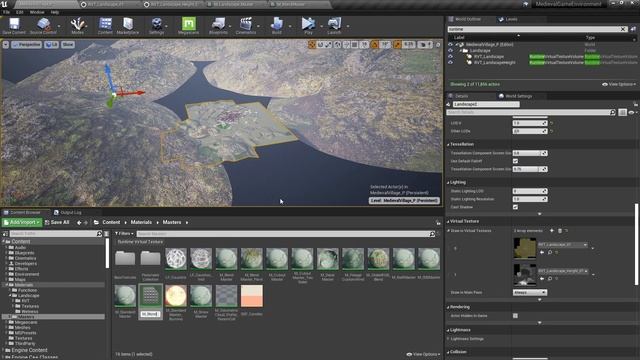Open the Filters dropdown in content browser
The image size is (640, 360).
pyautogui.click(x=124, y=233)
